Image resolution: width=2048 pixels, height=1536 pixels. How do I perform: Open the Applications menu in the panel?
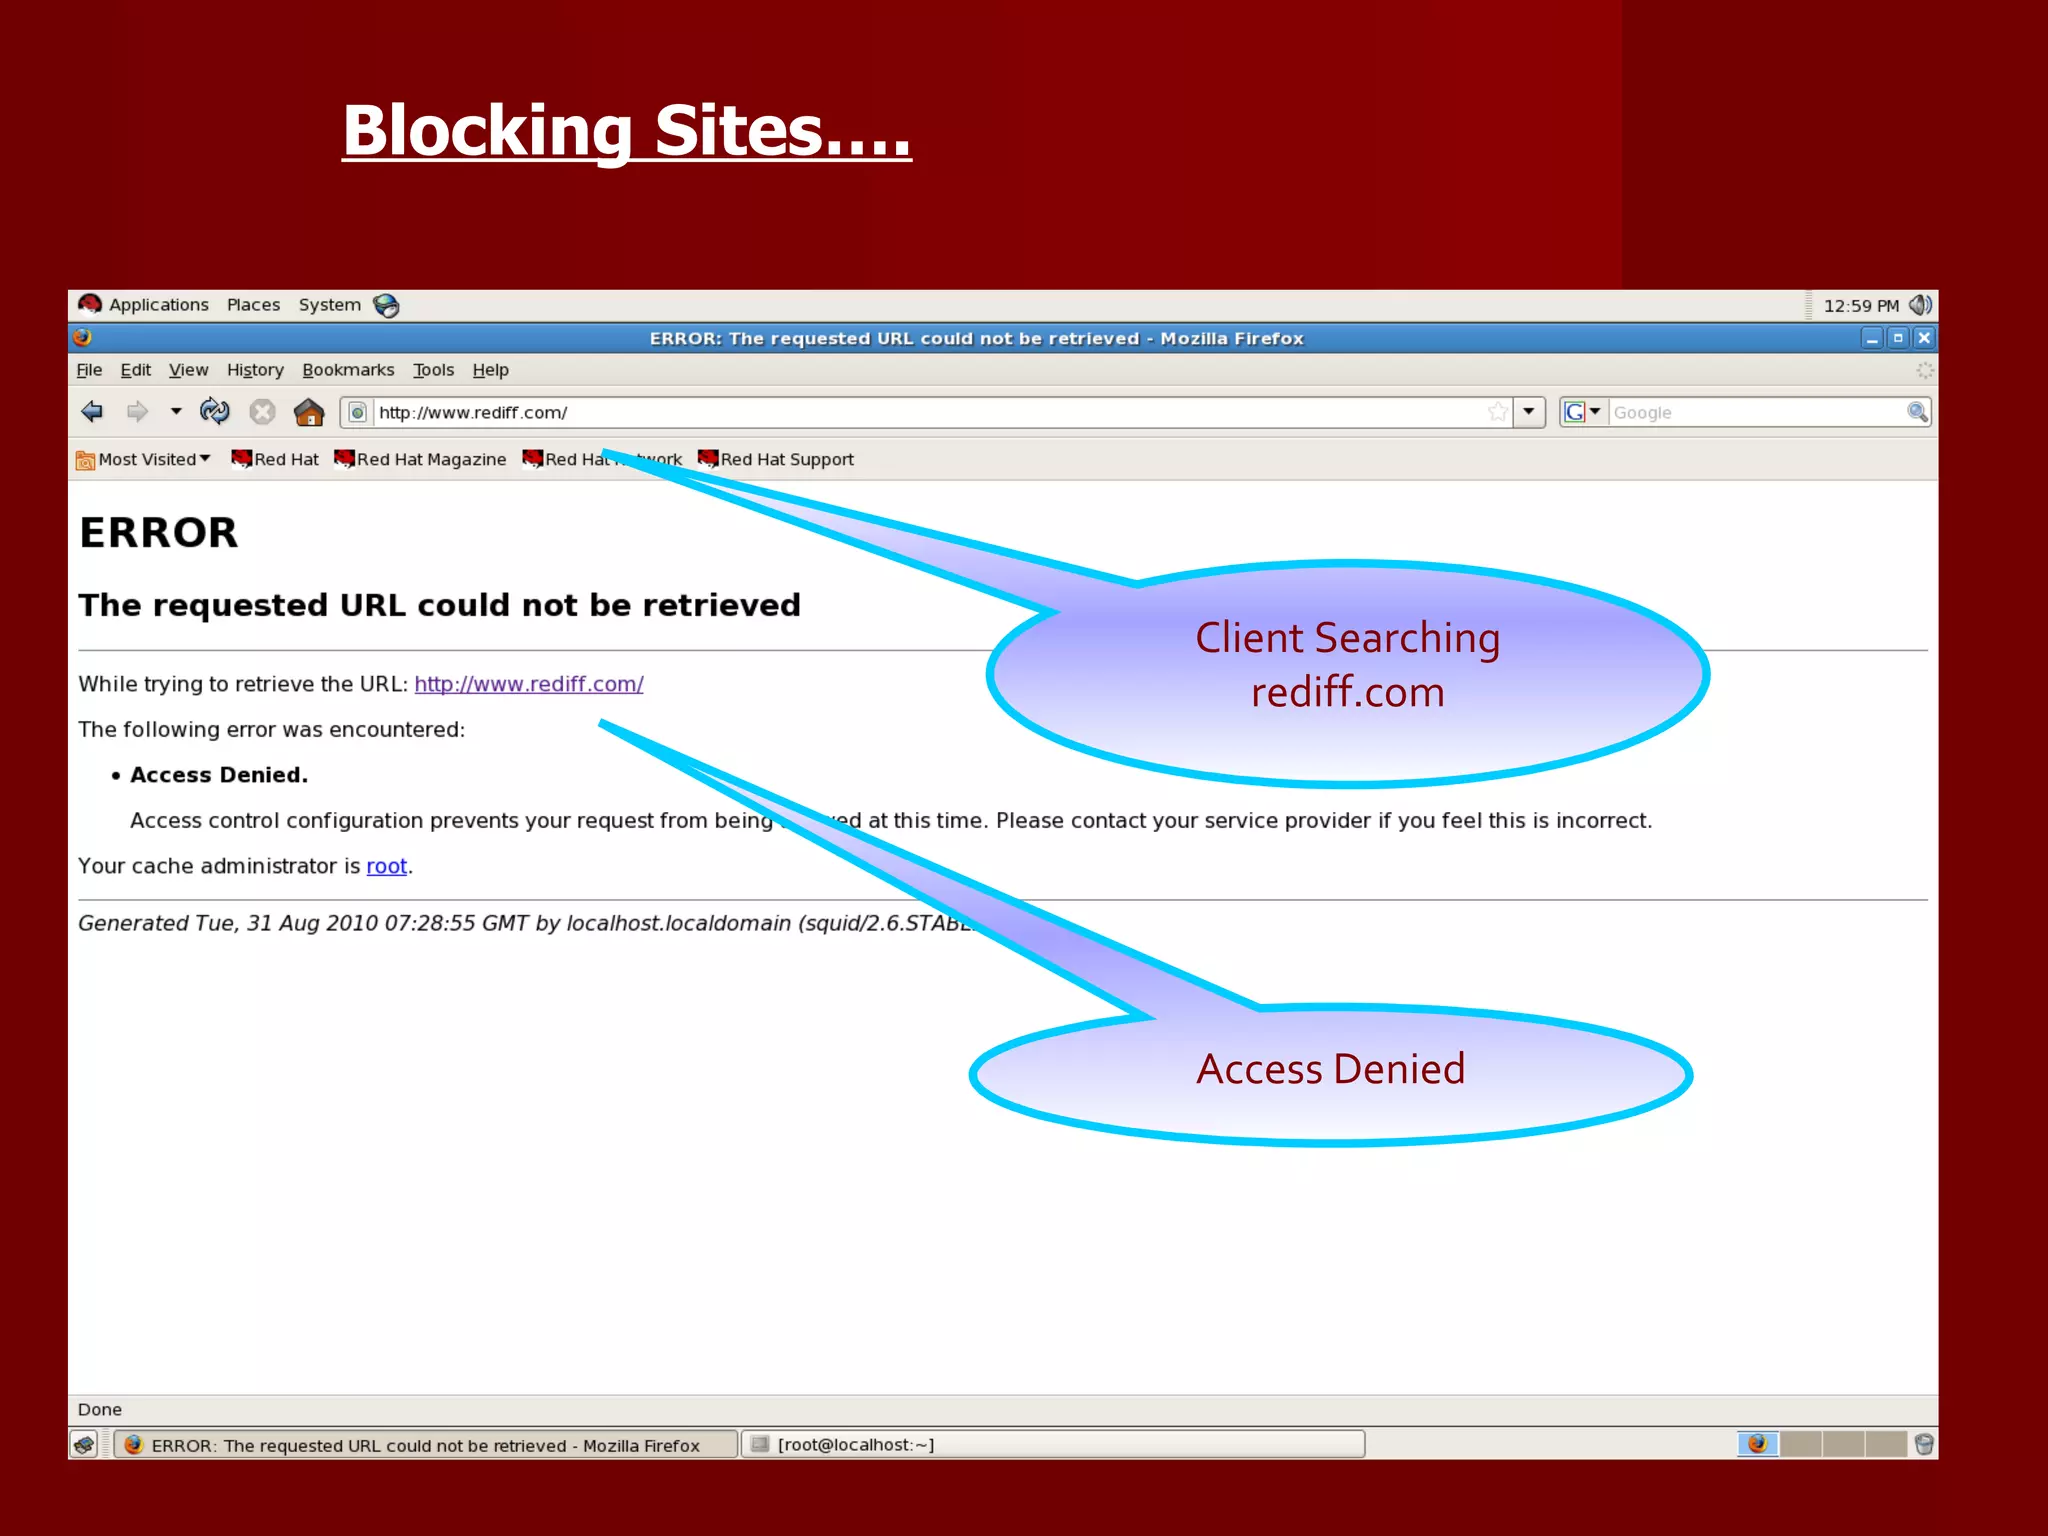pos(144,305)
